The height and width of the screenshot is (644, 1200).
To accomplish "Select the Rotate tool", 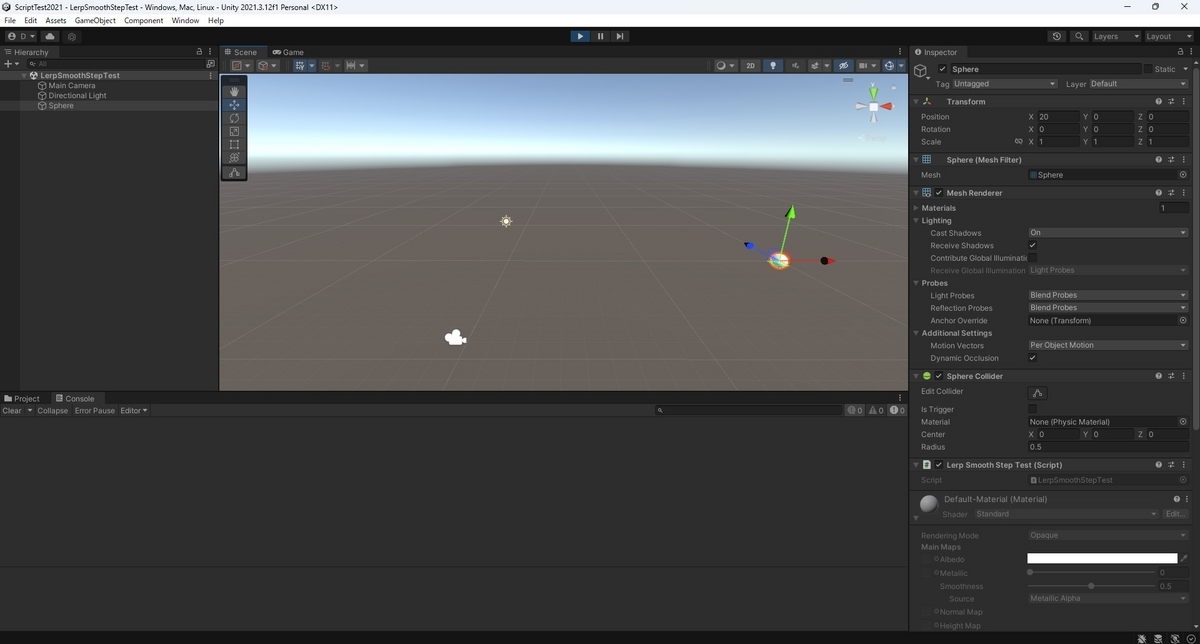I will (234, 117).
